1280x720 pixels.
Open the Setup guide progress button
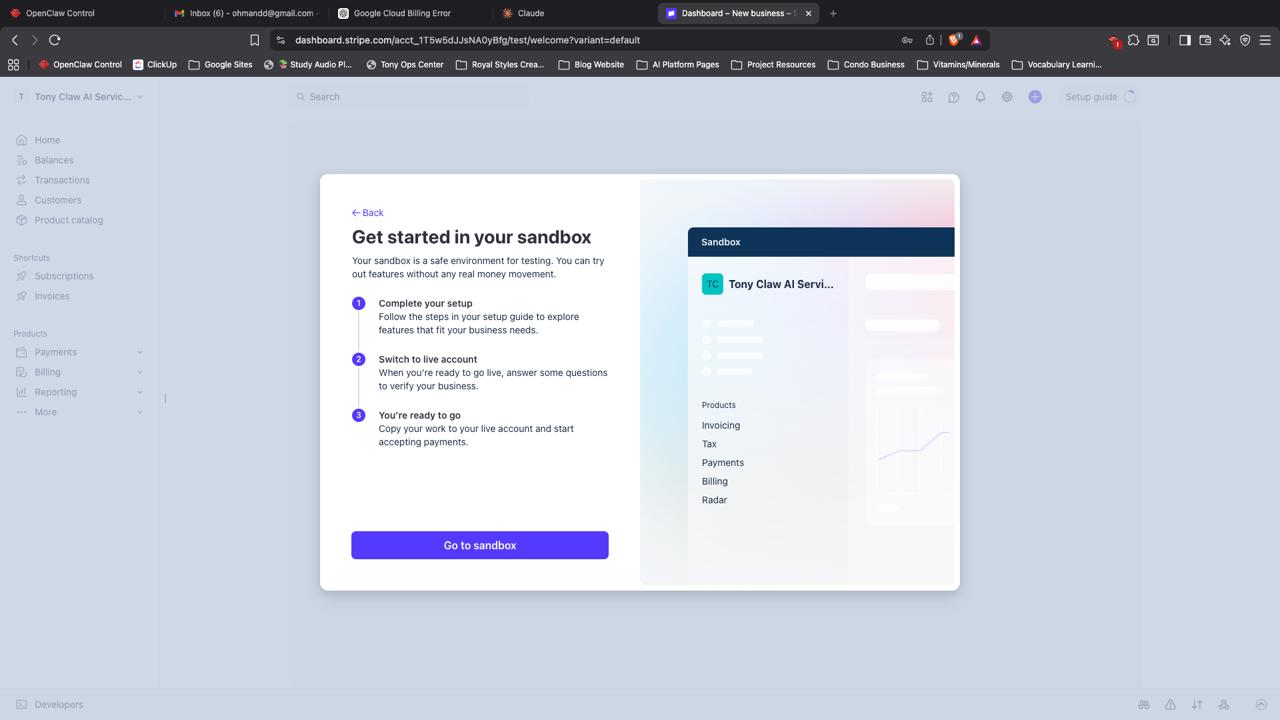tap(1100, 97)
